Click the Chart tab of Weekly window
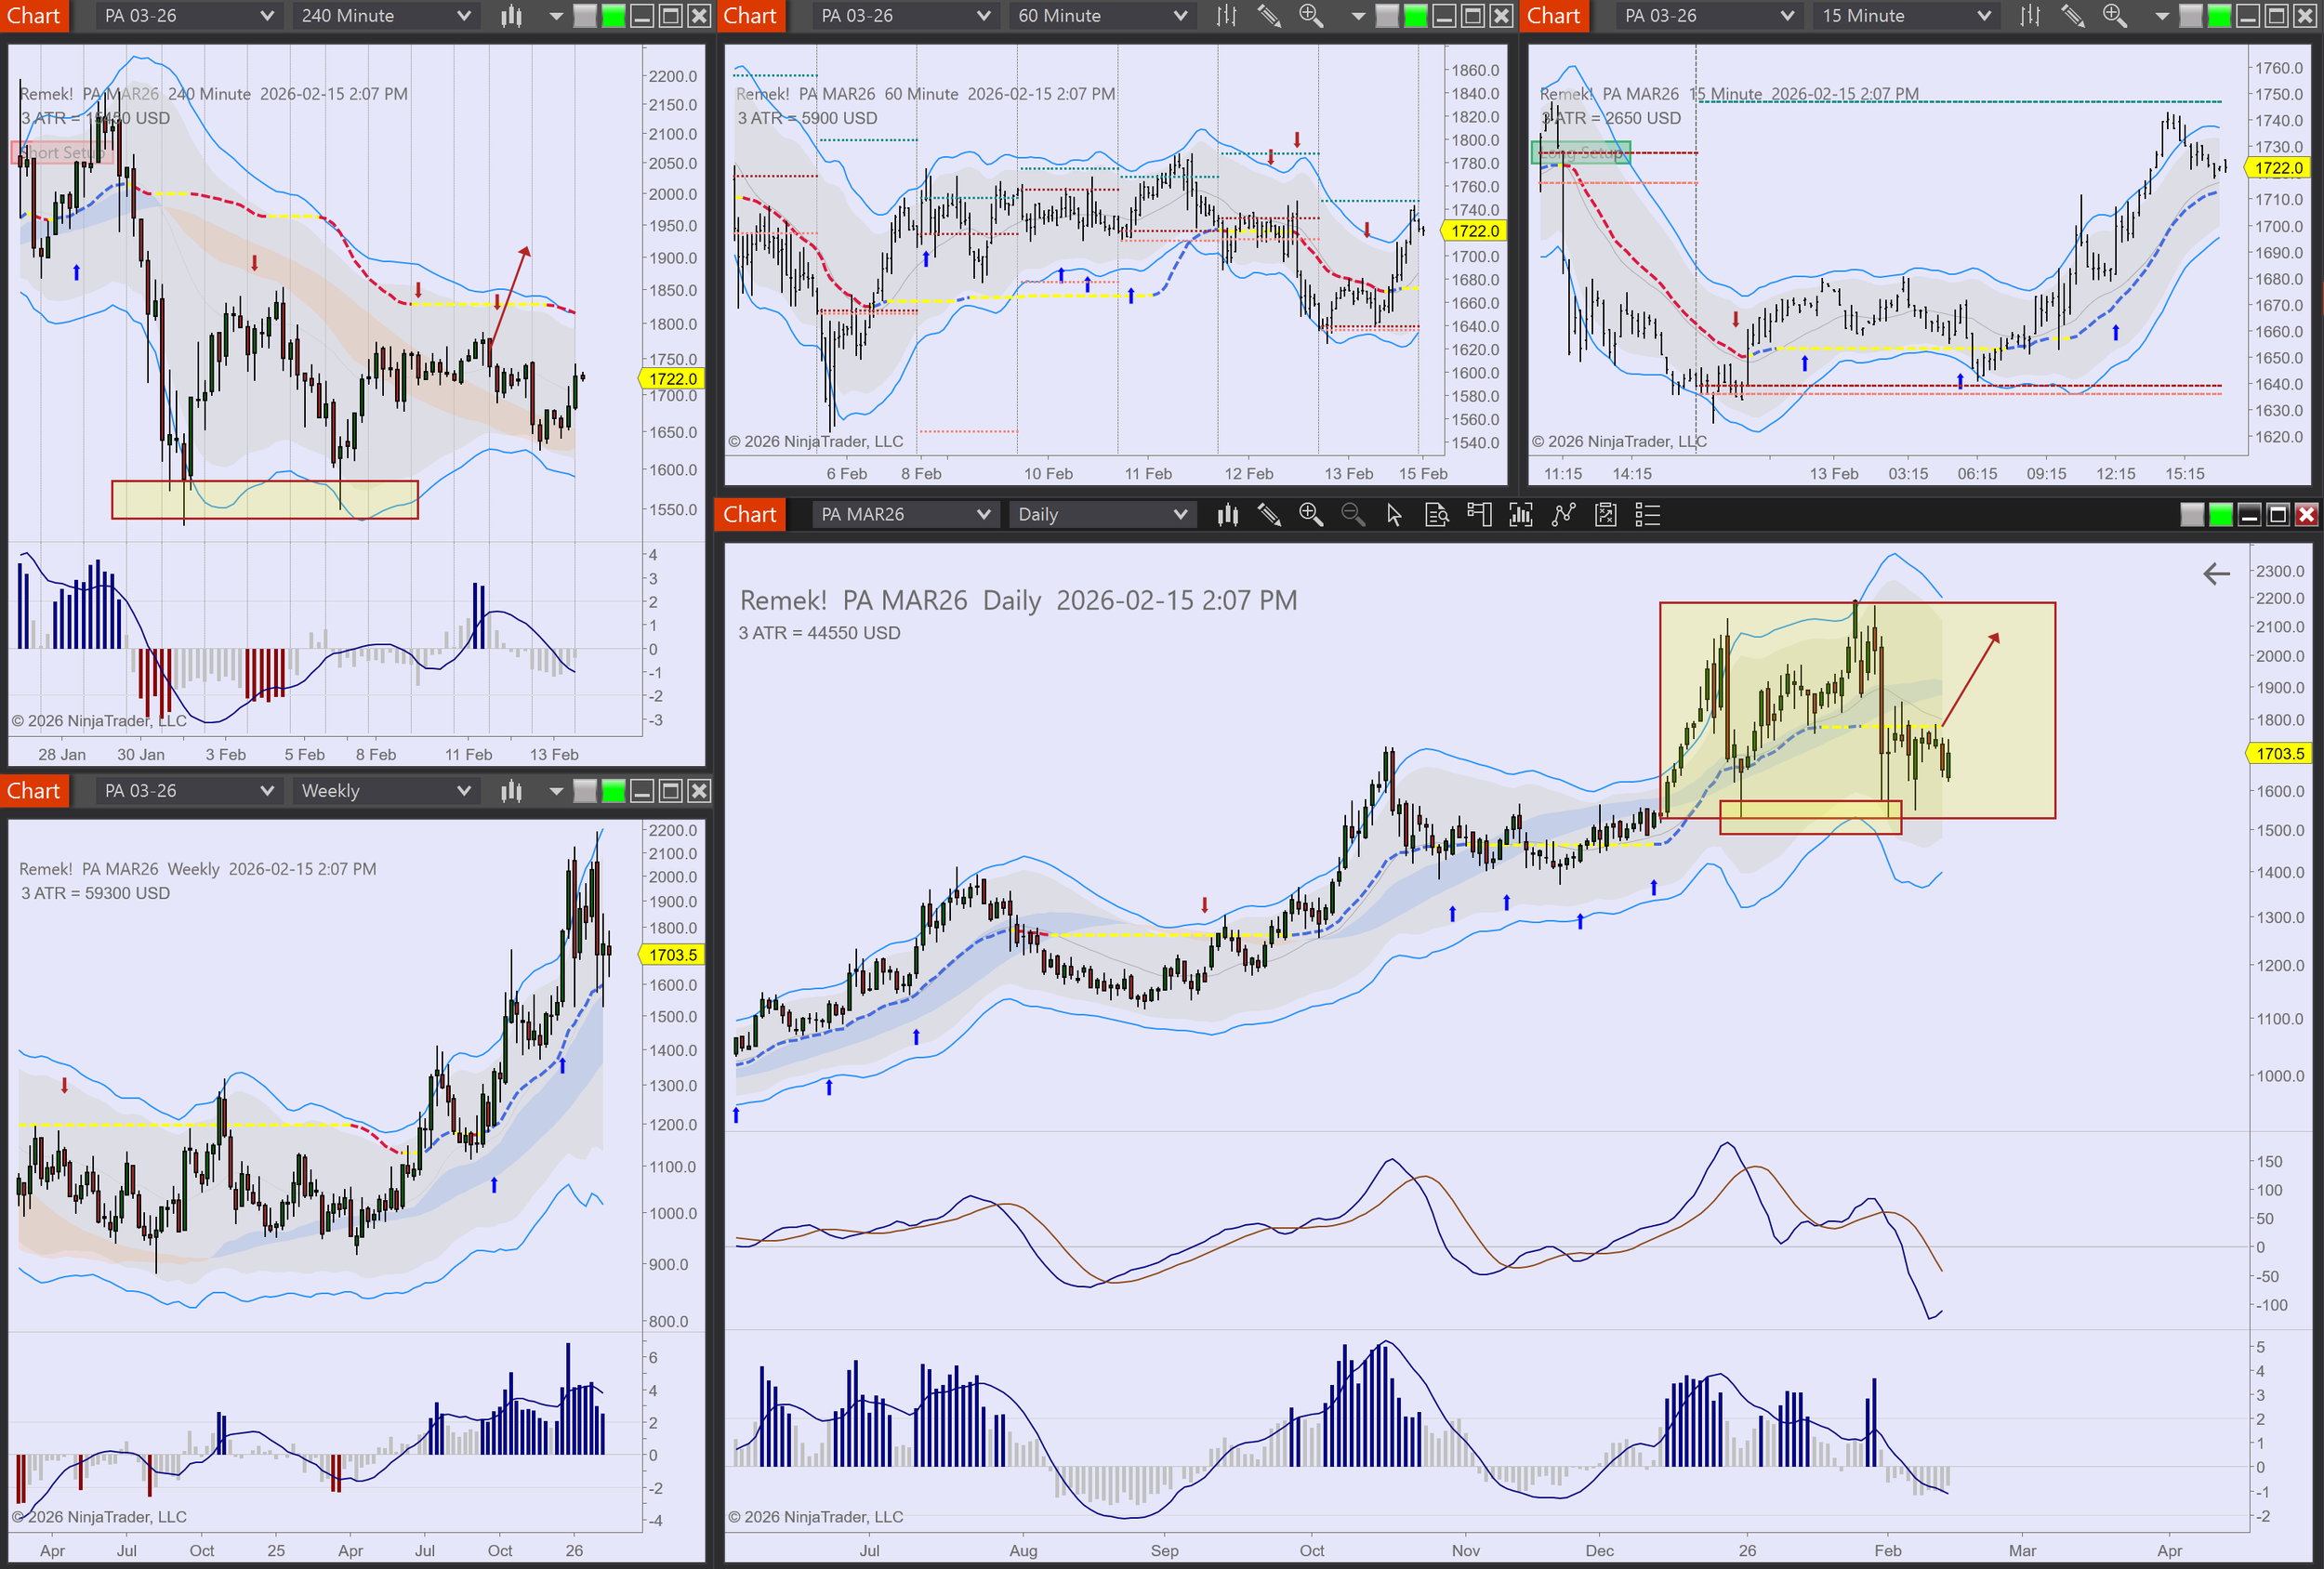Viewport: 2324px width, 1569px height. (x=34, y=791)
